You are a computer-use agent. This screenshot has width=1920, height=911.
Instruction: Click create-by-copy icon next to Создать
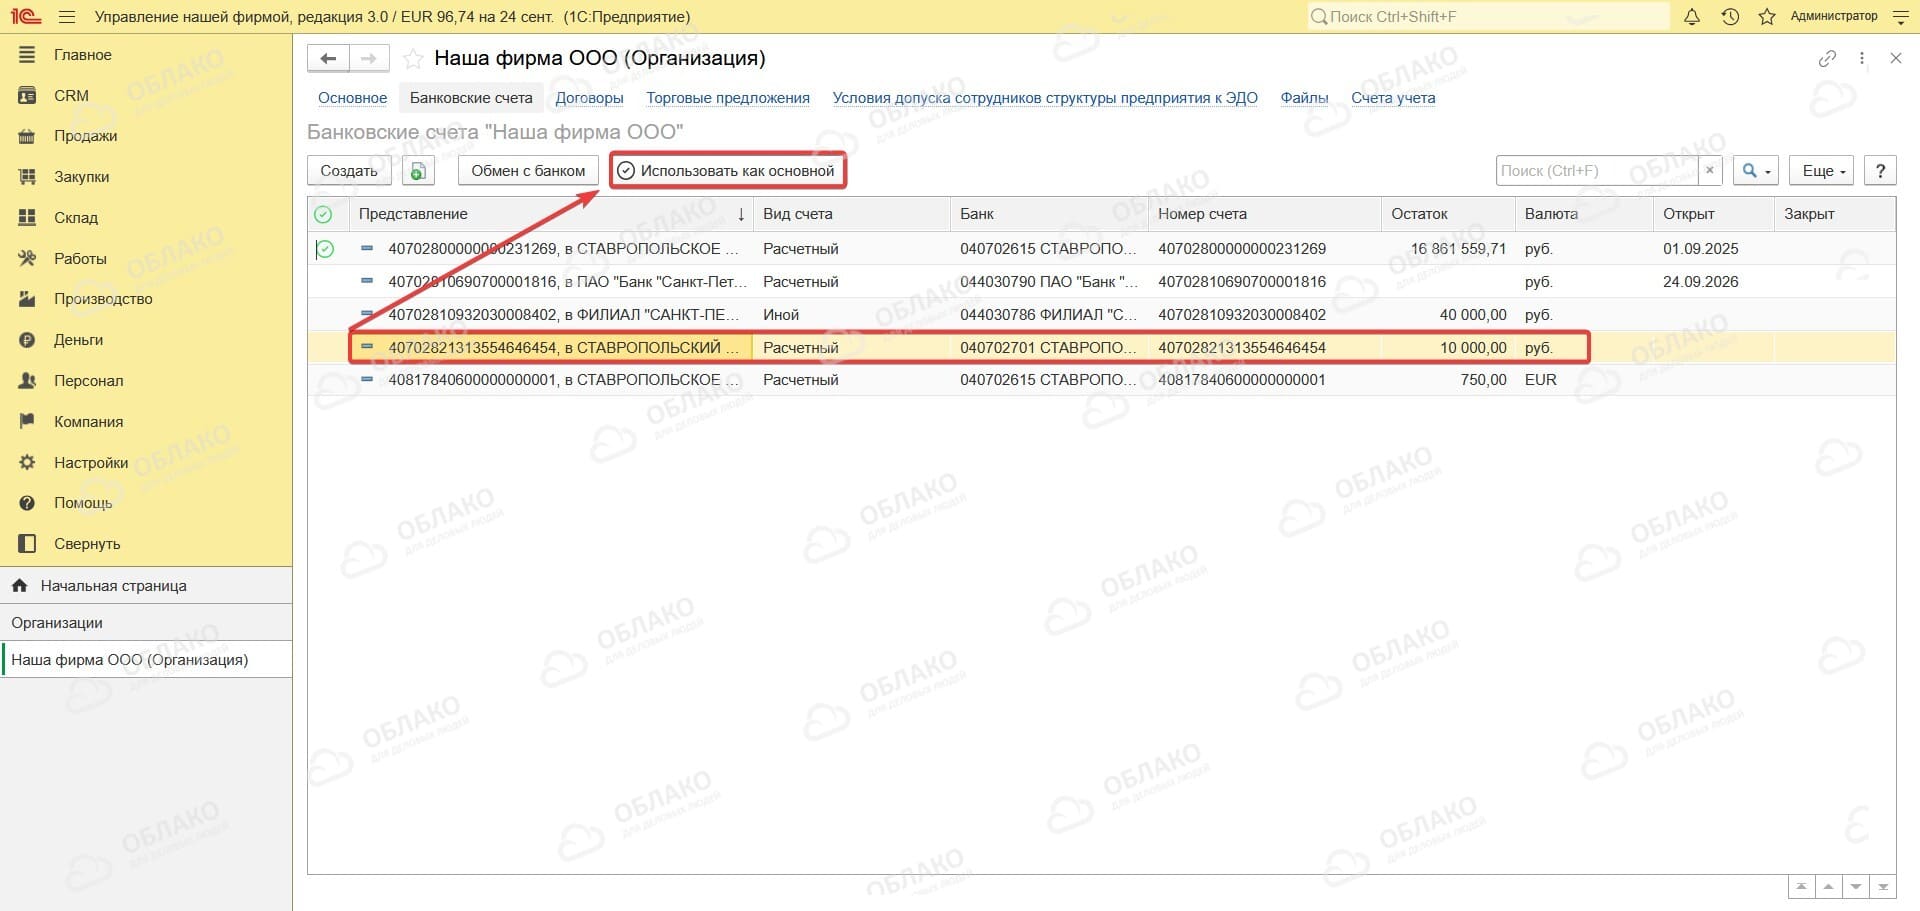click(x=418, y=171)
